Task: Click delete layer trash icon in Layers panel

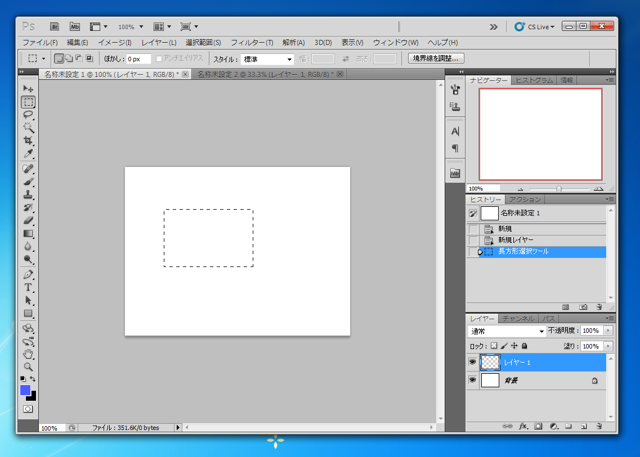Action: (x=598, y=427)
